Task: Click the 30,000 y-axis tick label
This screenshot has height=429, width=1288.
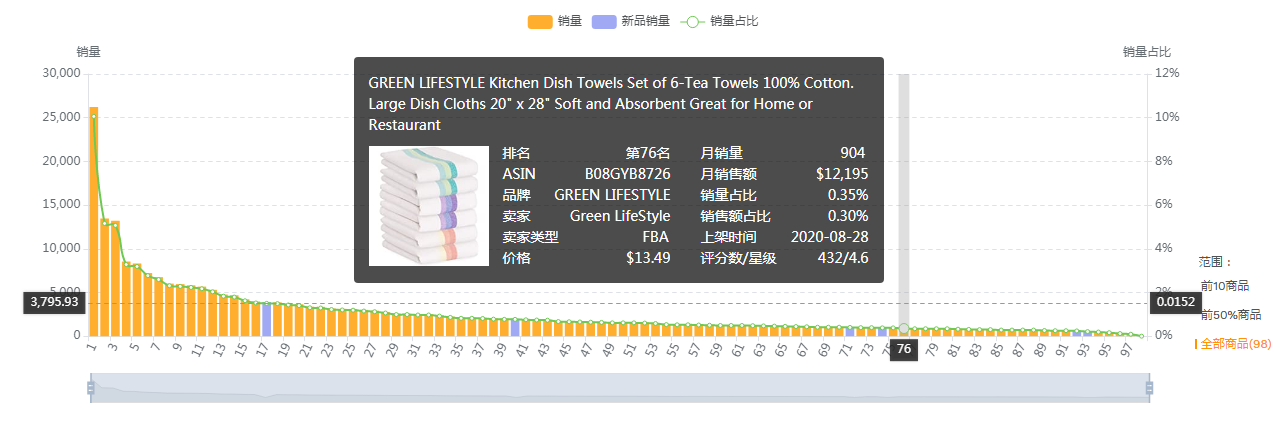Action: [60, 74]
